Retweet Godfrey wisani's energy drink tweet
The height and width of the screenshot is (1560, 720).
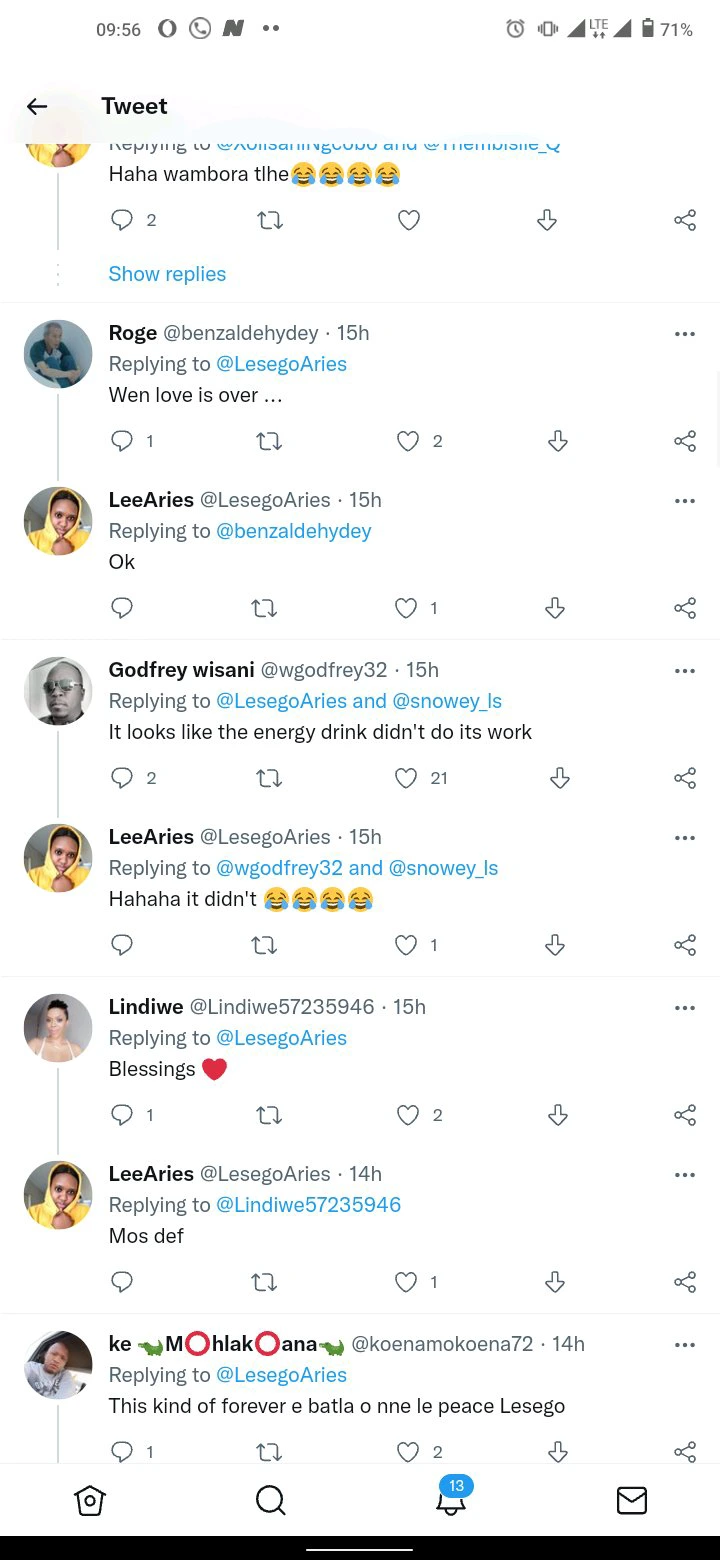(x=269, y=778)
